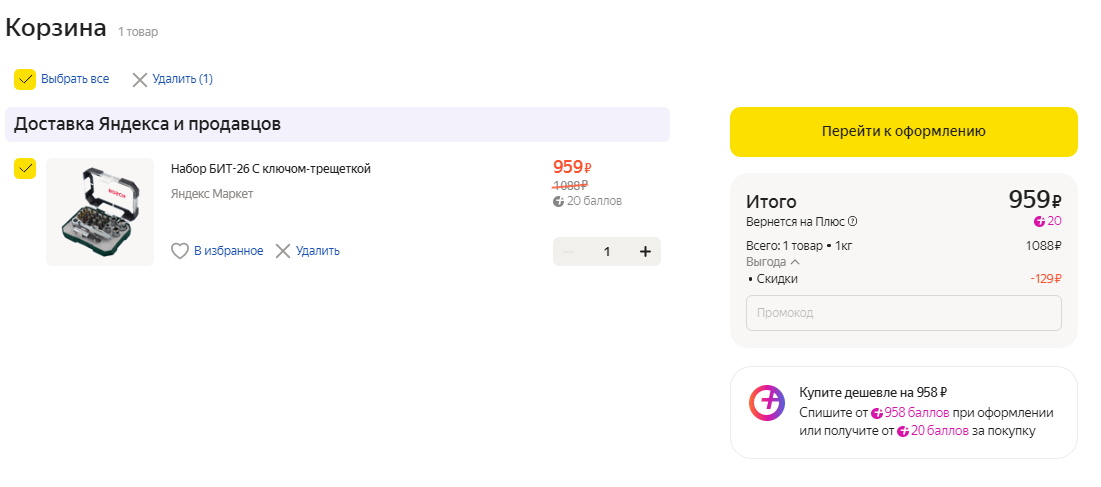Image resolution: width=1101 pixels, height=487 pixels.
Task: Click the Plus points icon by 20 баллов
Action: [x=559, y=201]
